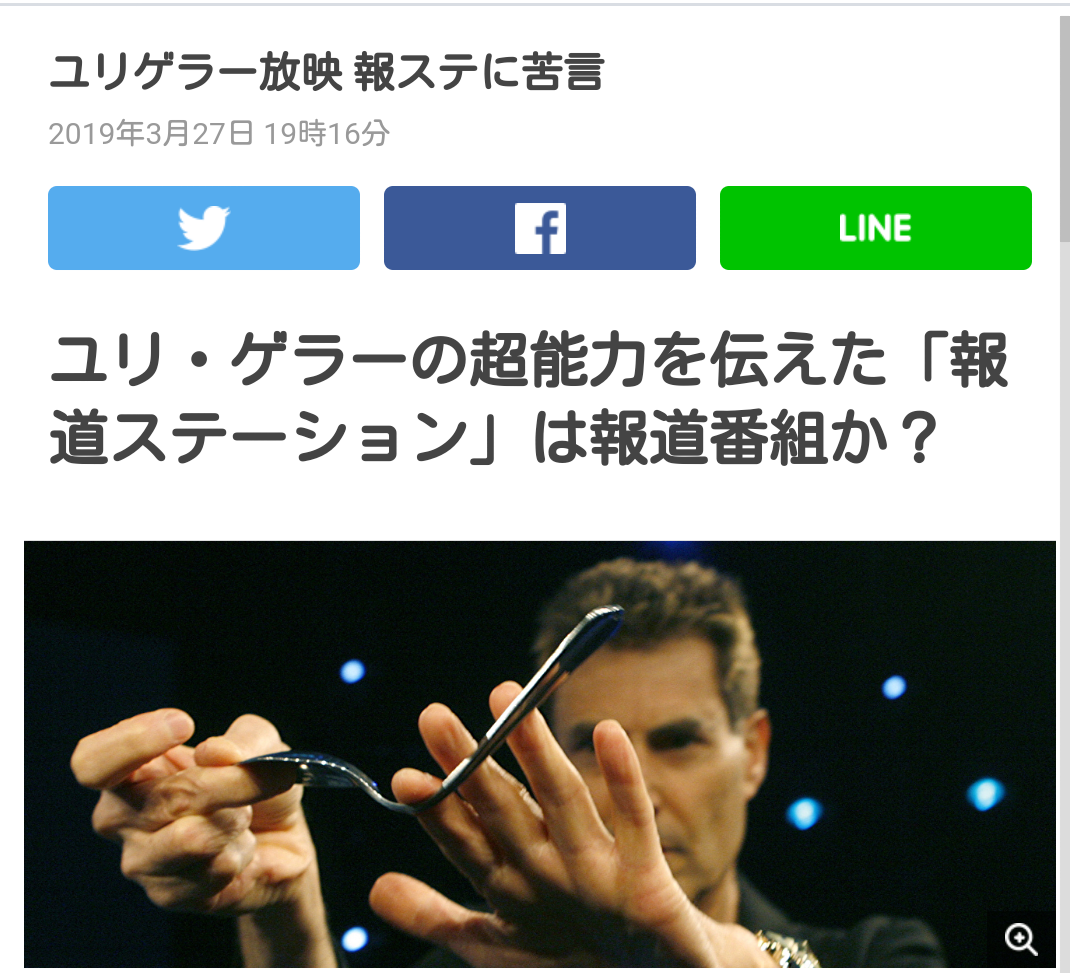Click a blue stage light in the photo
1070x973 pixels.
pos(353,671)
